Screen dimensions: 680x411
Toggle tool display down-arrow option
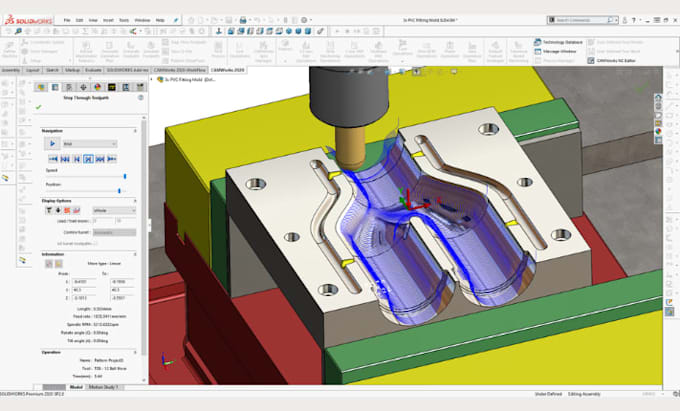[58, 210]
